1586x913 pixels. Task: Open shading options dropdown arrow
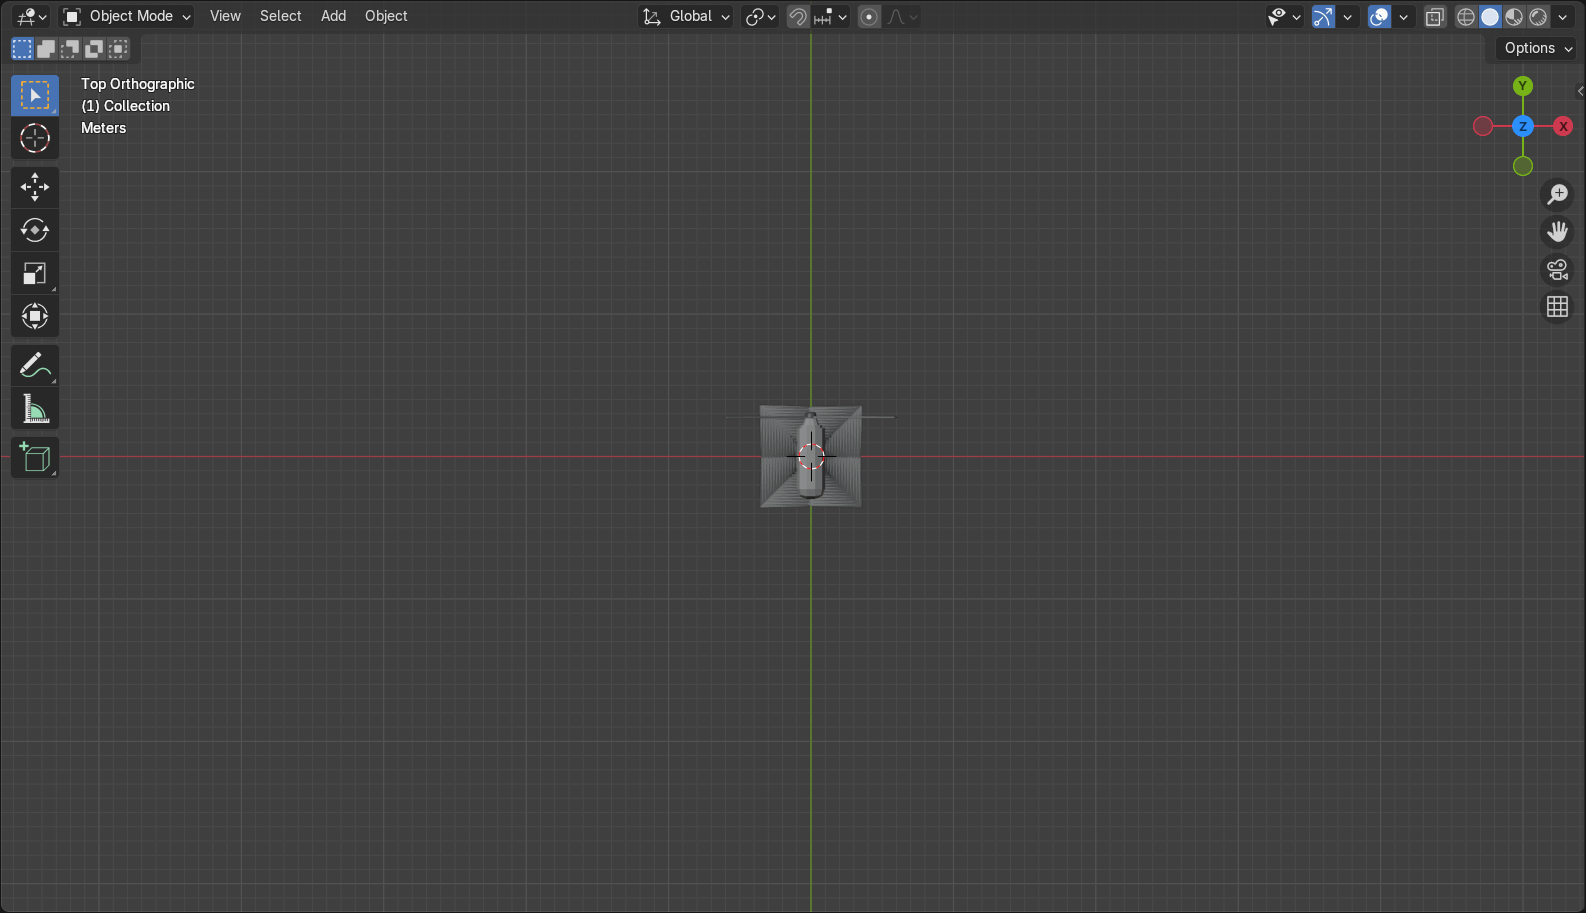pyautogui.click(x=1563, y=17)
